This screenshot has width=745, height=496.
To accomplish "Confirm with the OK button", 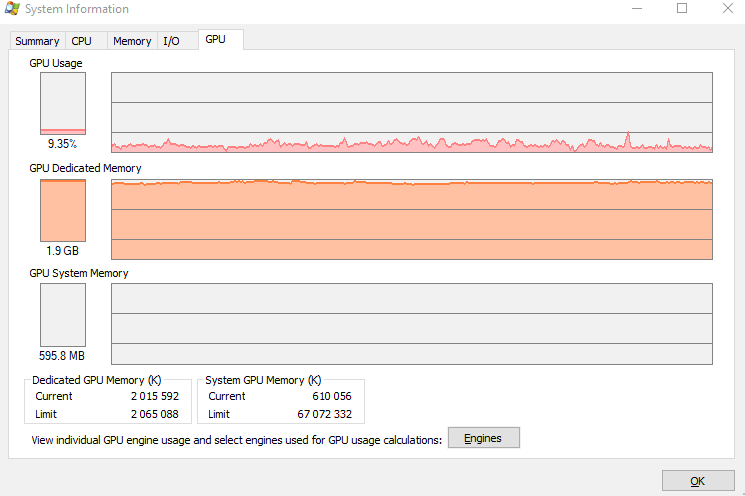I will pos(698,481).
